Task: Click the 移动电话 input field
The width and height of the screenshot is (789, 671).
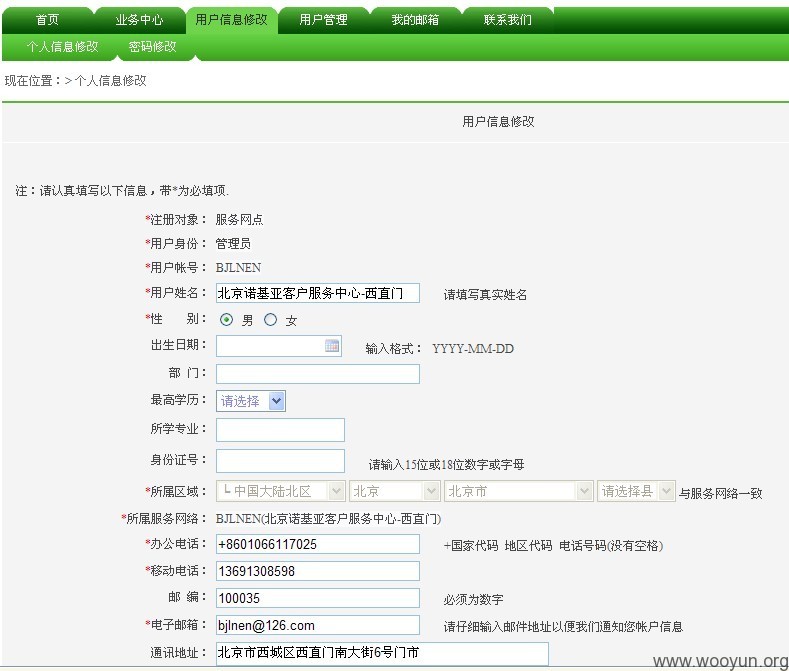Action: 318,571
